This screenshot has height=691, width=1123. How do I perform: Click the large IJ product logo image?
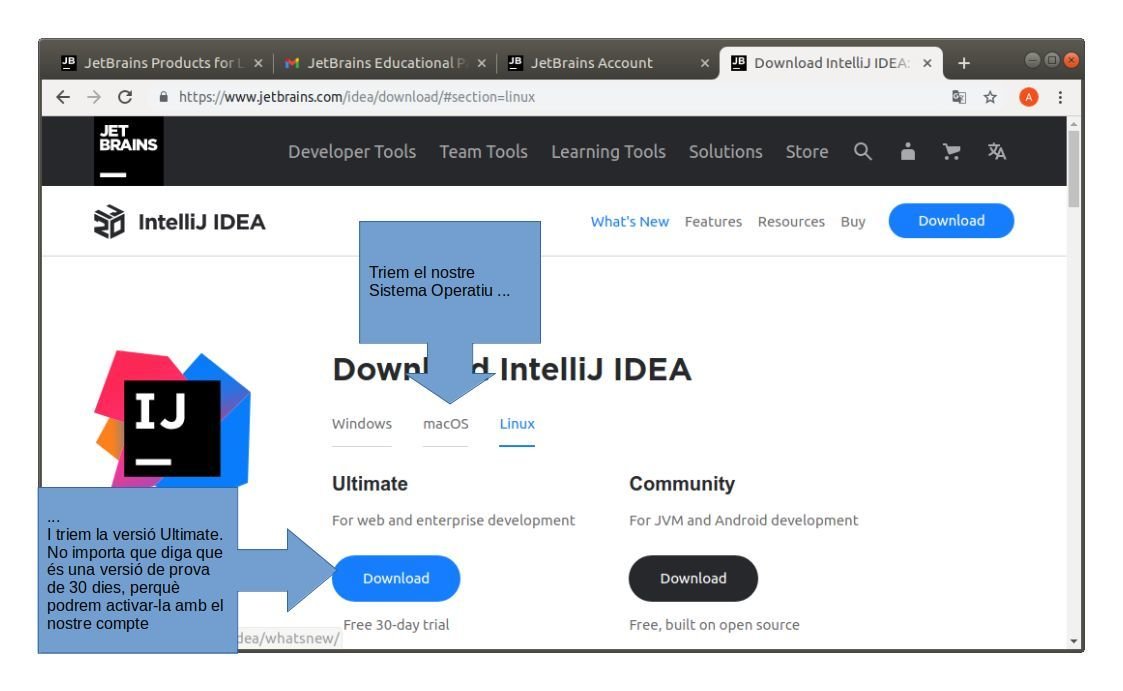click(x=173, y=421)
